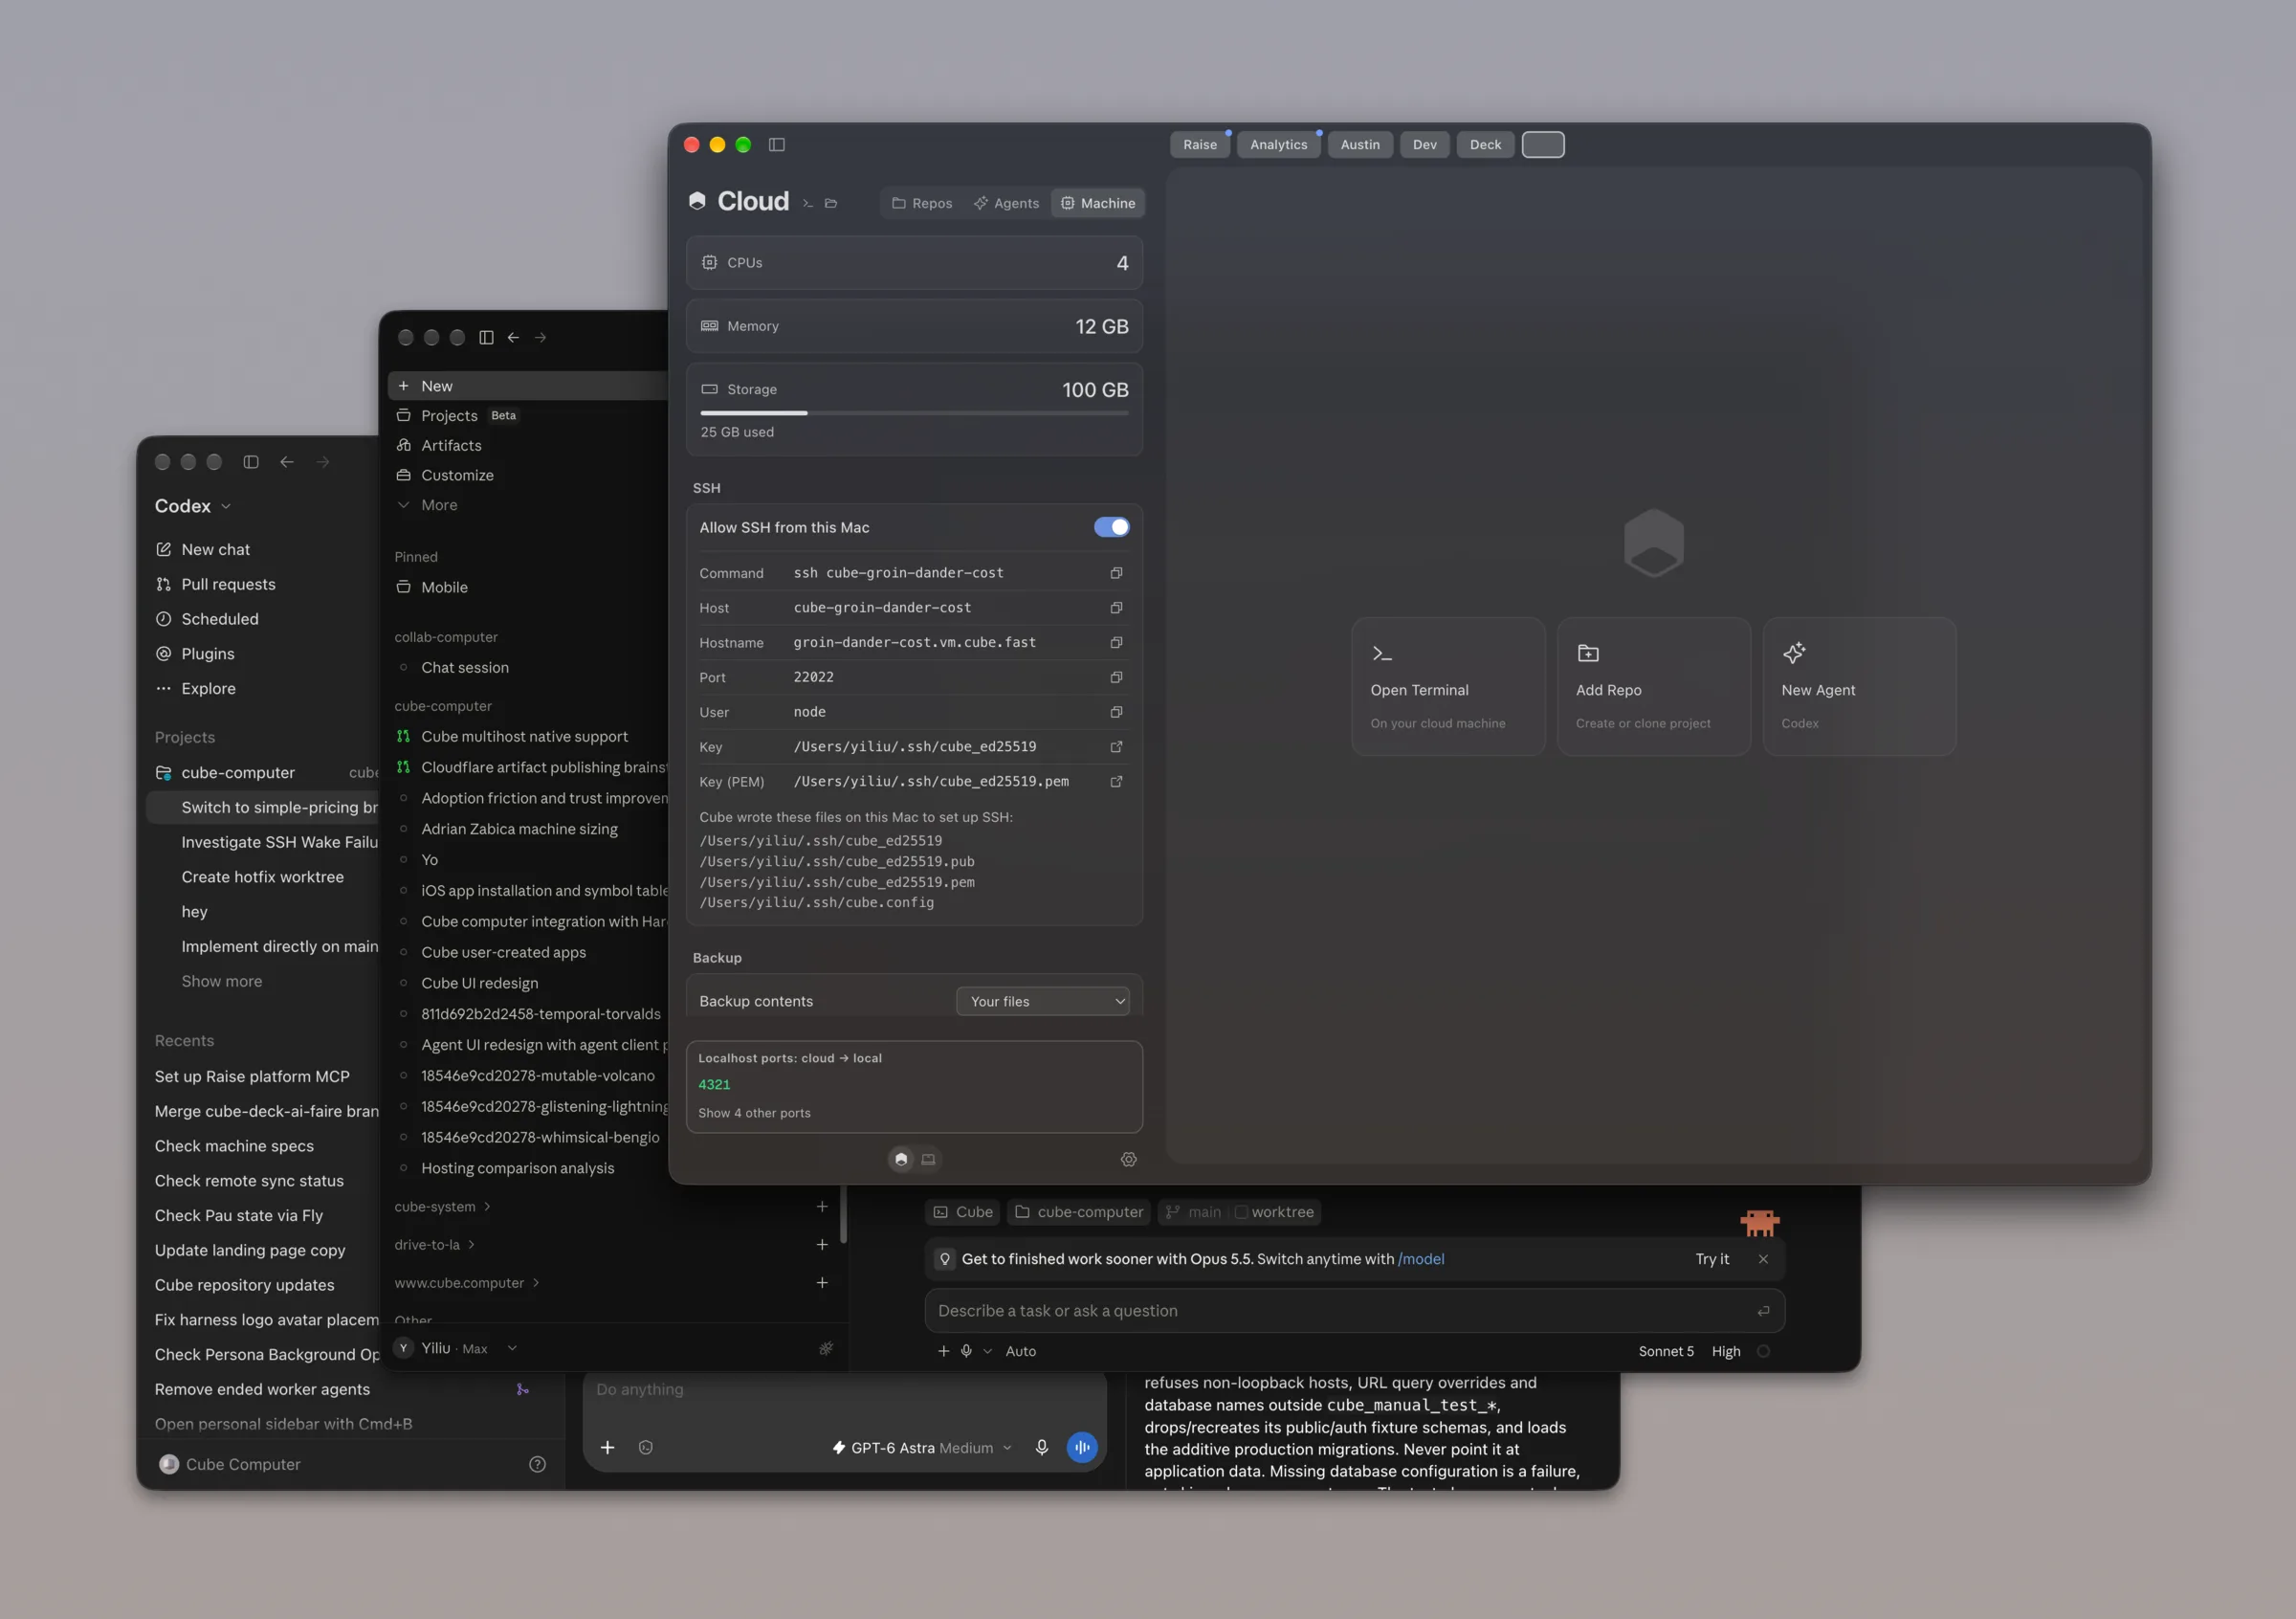Expand the cube-system group
The height and width of the screenshot is (1619, 2296).
click(442, 1207)
